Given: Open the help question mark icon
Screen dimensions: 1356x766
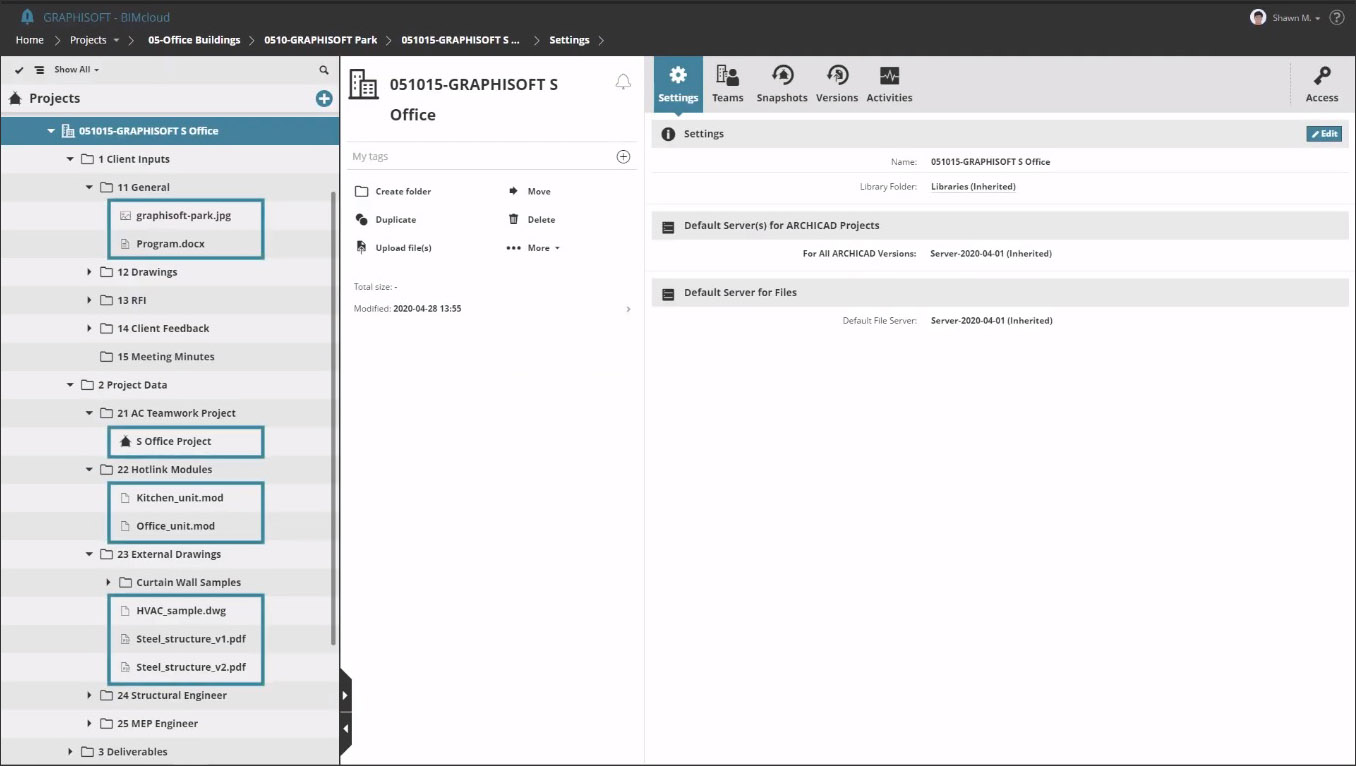Looking at the screenshot, I should click(x=1336, y=18).
